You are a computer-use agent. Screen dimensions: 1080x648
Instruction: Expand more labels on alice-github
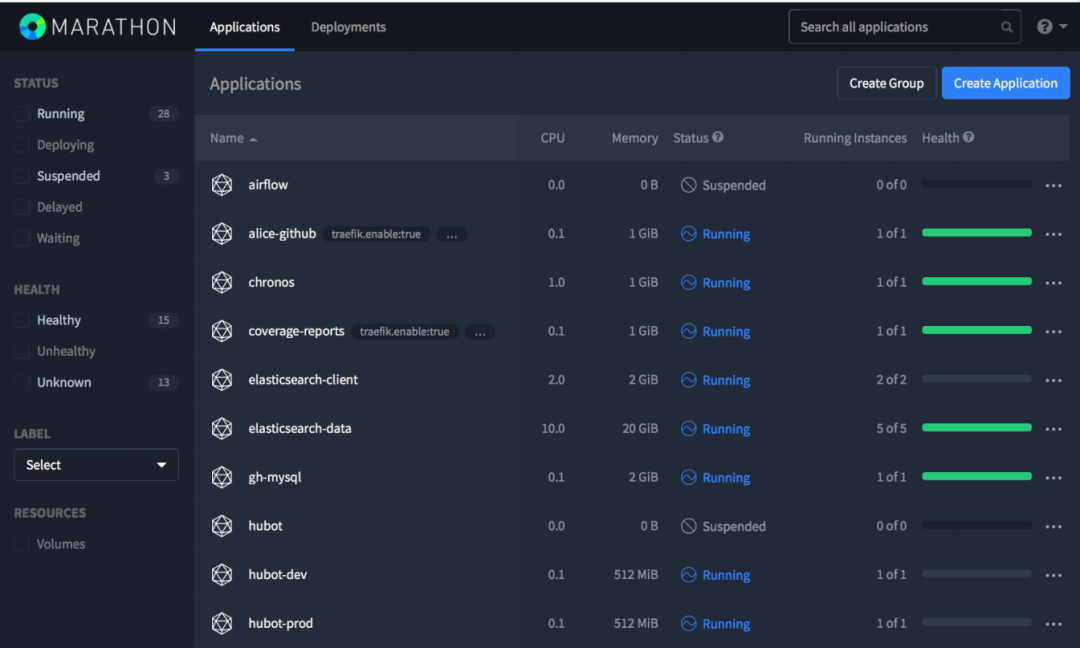pos(452,235)
